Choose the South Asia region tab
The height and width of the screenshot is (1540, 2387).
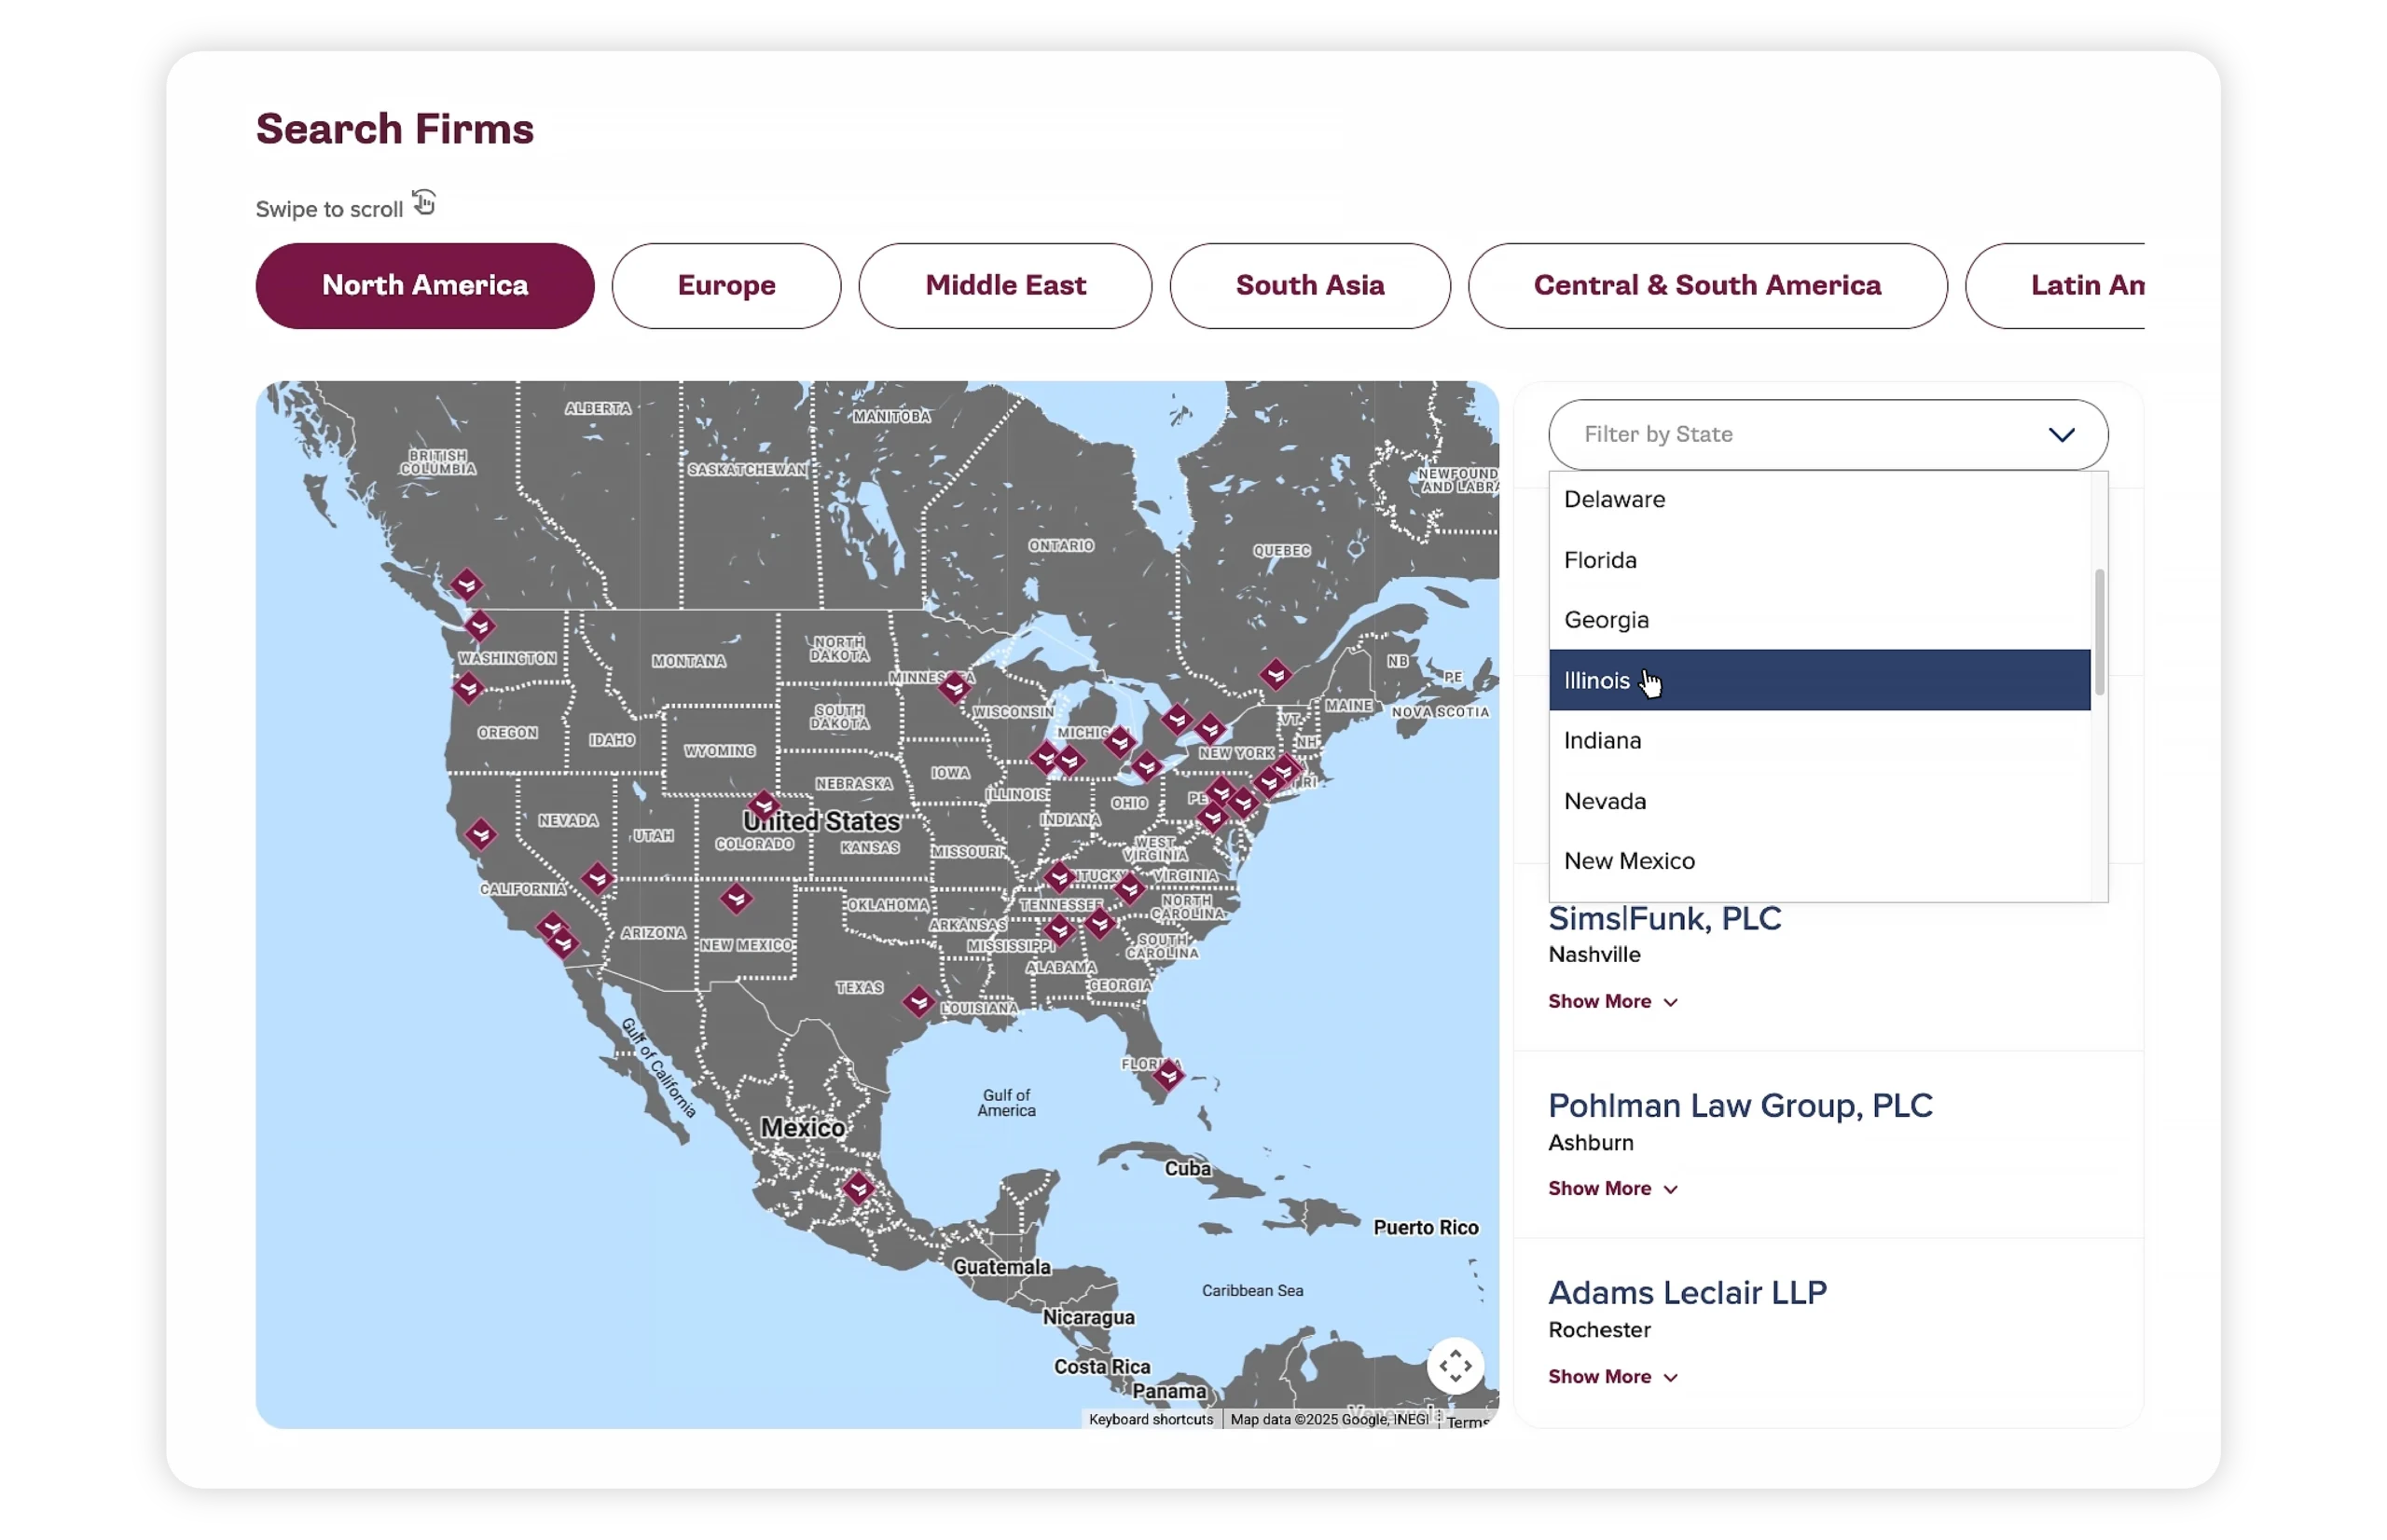[1309, 285]
